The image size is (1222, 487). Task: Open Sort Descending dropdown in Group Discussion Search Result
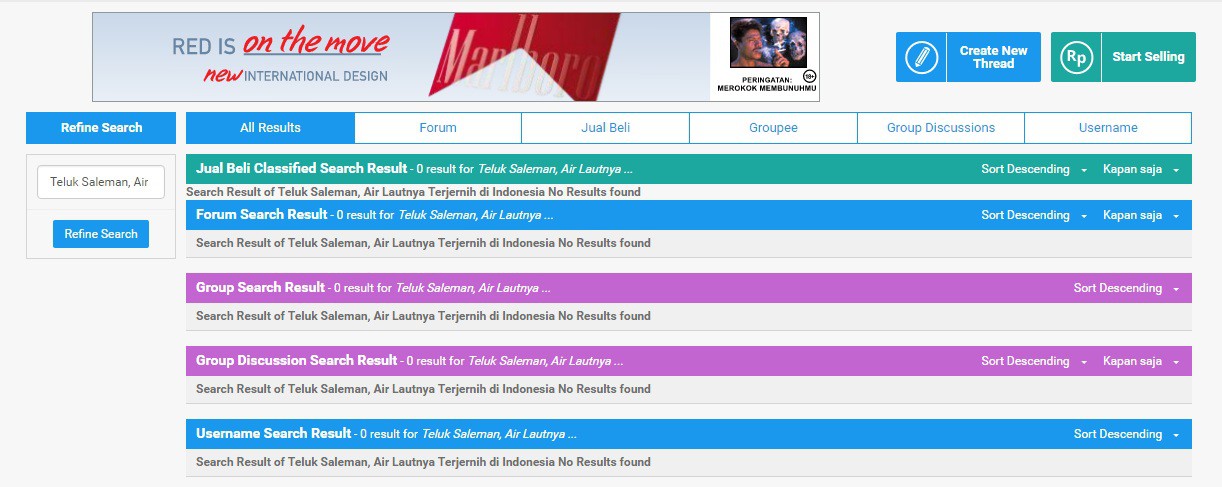click(x=1034, y=361)
